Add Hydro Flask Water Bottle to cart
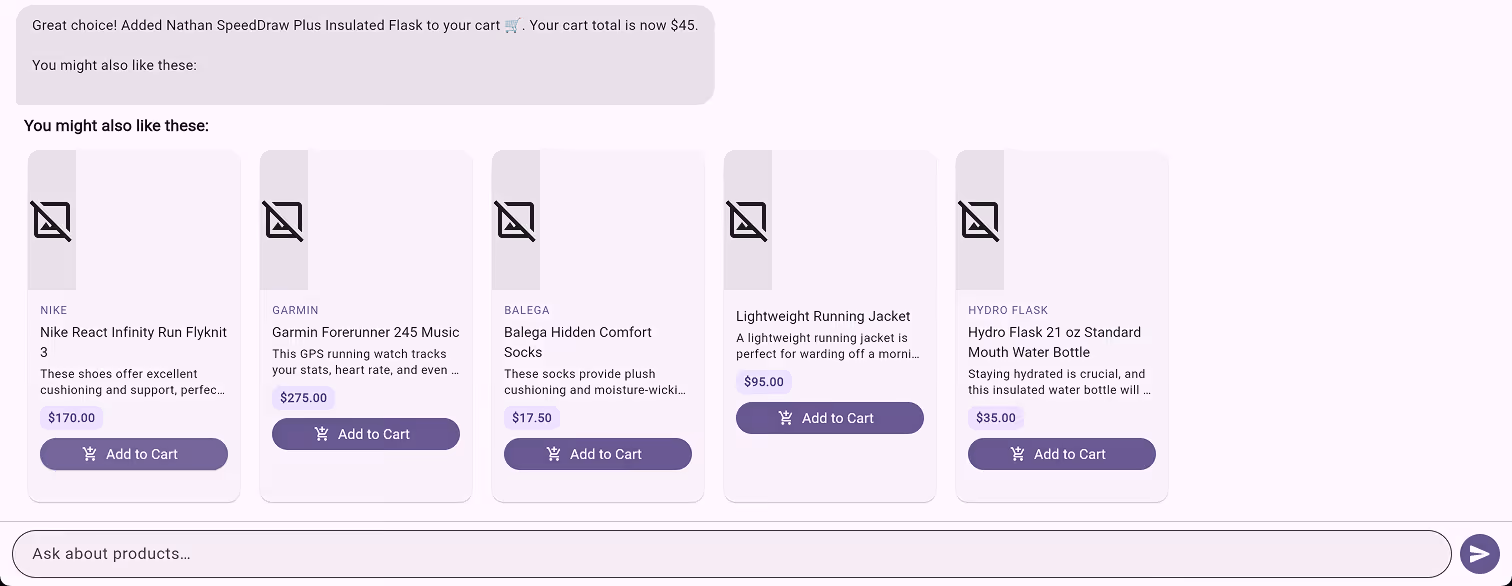The image size is (1512, 586). [1062, 454]
